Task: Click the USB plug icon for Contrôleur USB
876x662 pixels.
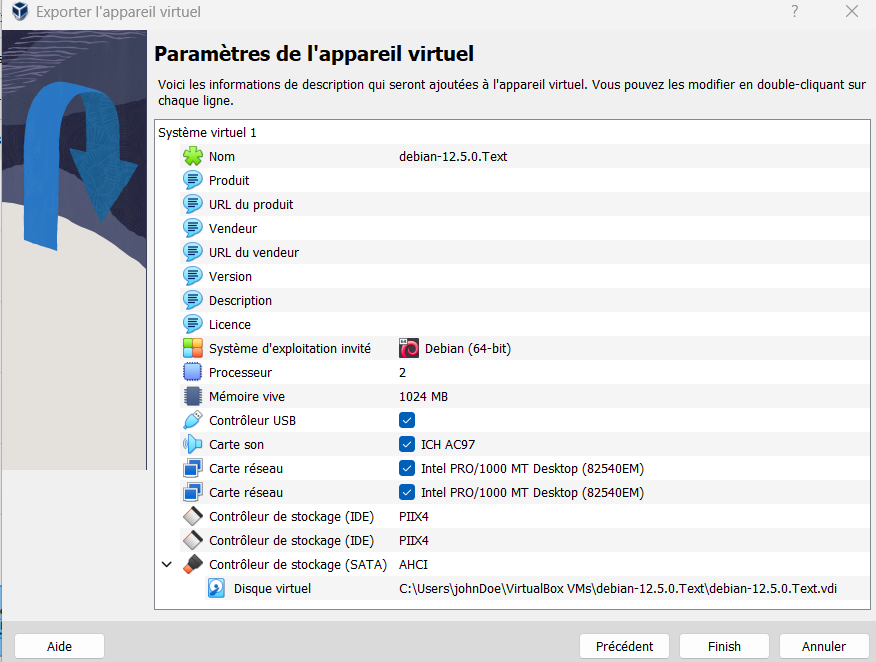Action: [193, 420]
